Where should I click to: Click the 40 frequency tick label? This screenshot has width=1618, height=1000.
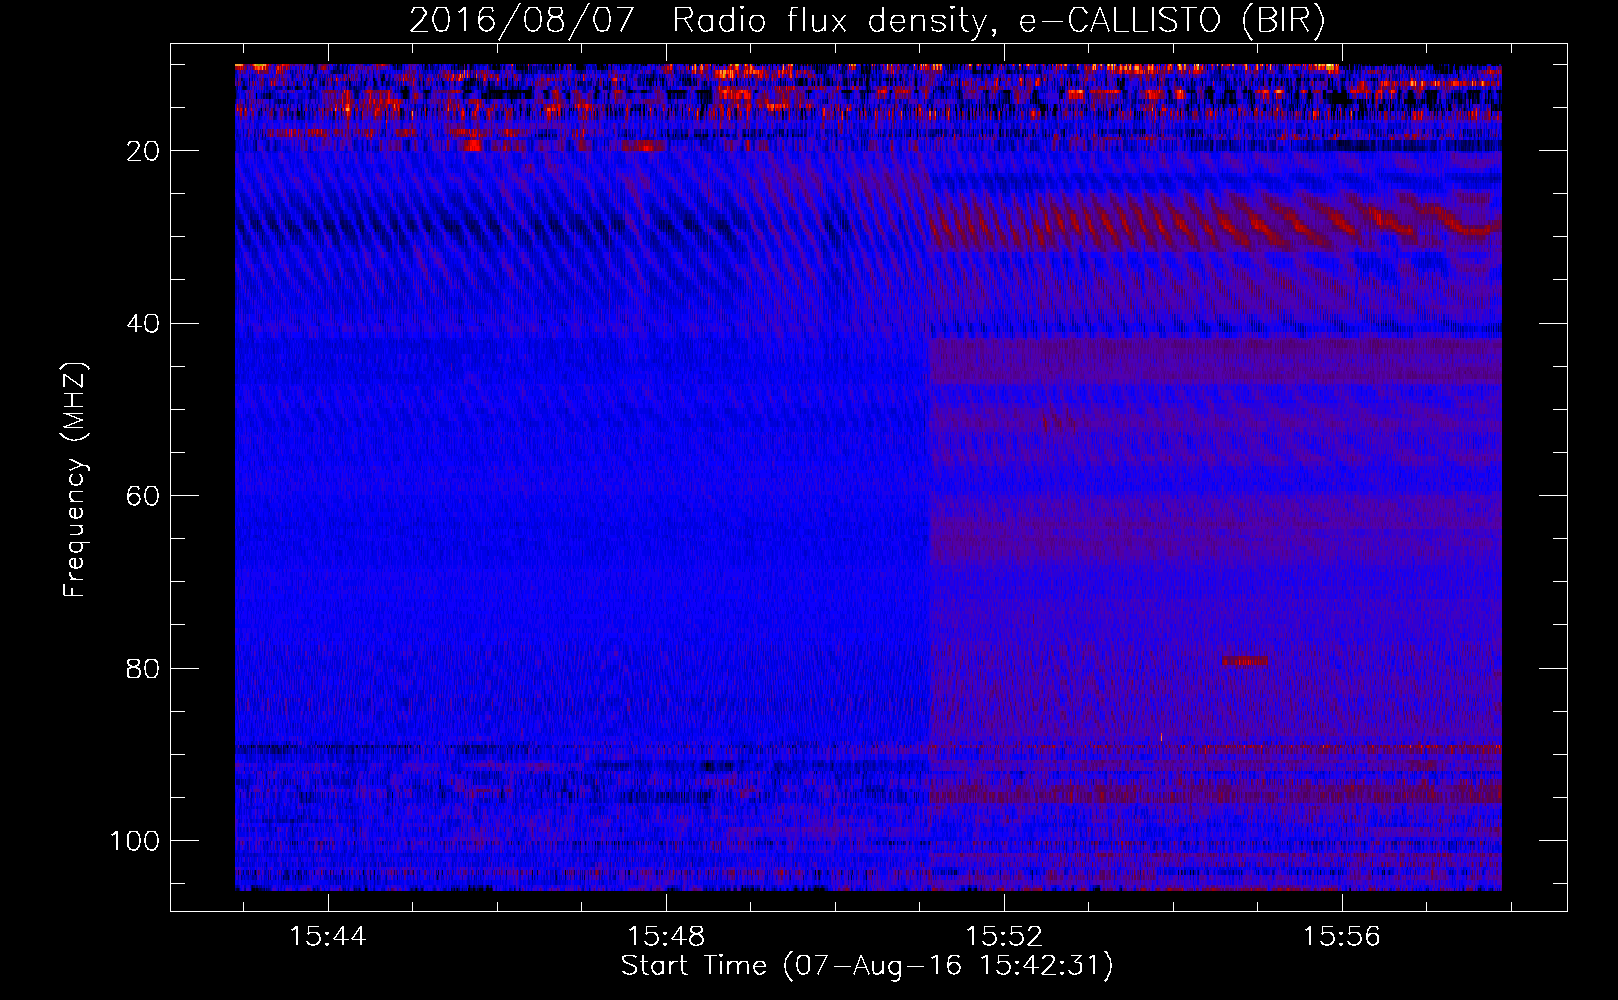point(144,324)
